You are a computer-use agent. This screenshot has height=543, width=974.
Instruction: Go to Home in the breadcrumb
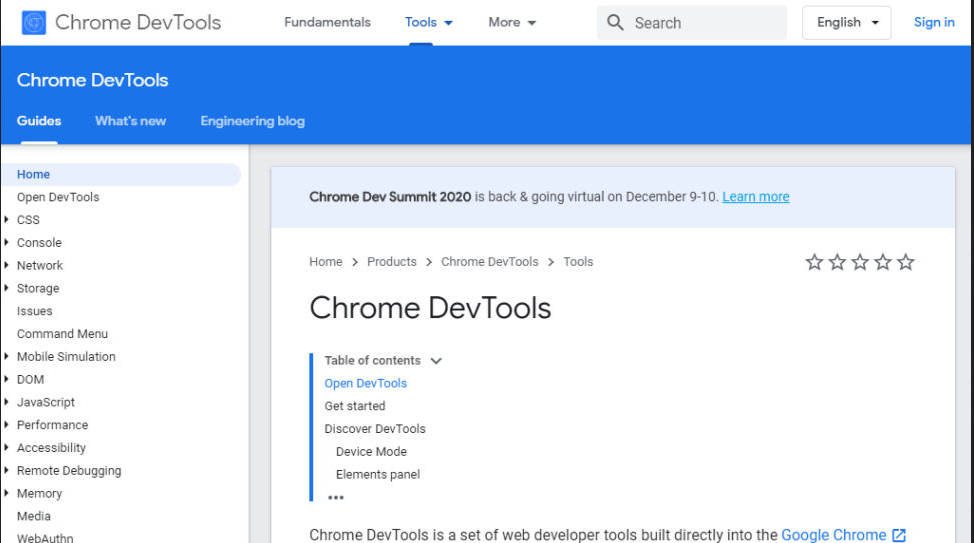pyautogui.click(x=325, y=262)
